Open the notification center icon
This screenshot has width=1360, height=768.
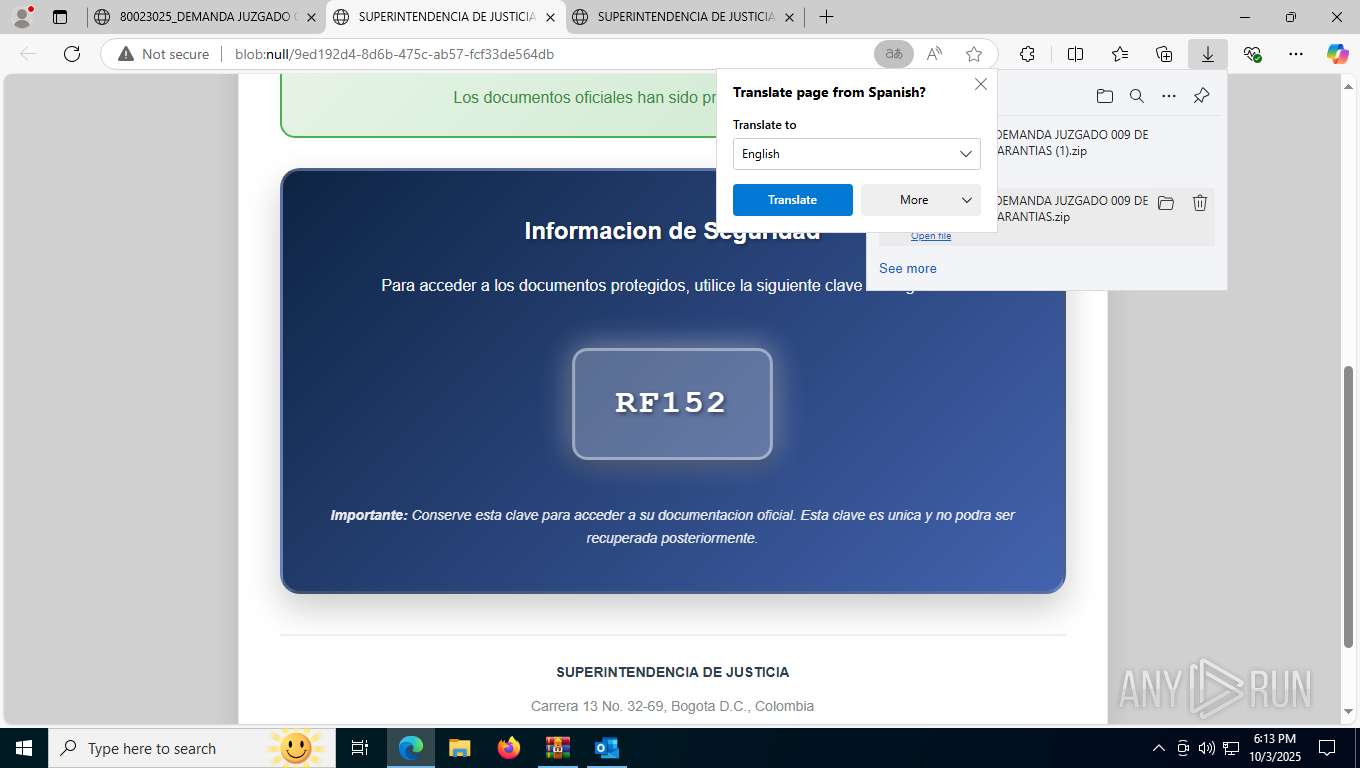1327,748
